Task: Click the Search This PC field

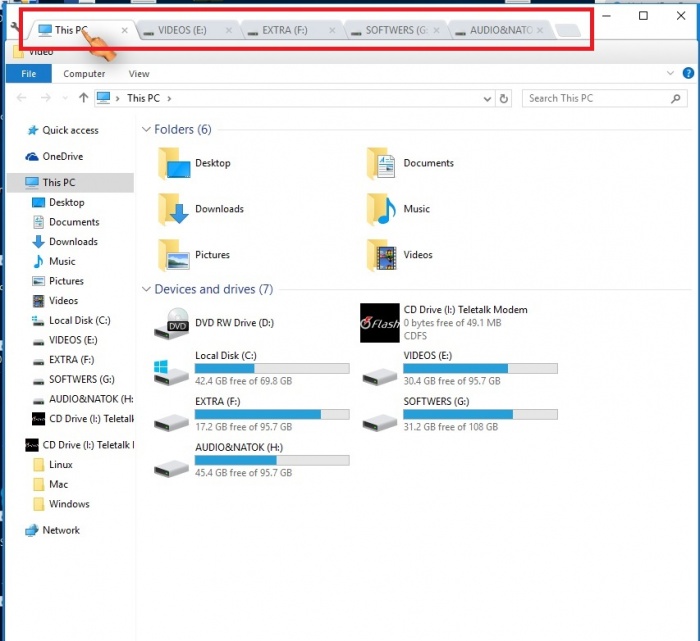Action: tap(598, 98)
